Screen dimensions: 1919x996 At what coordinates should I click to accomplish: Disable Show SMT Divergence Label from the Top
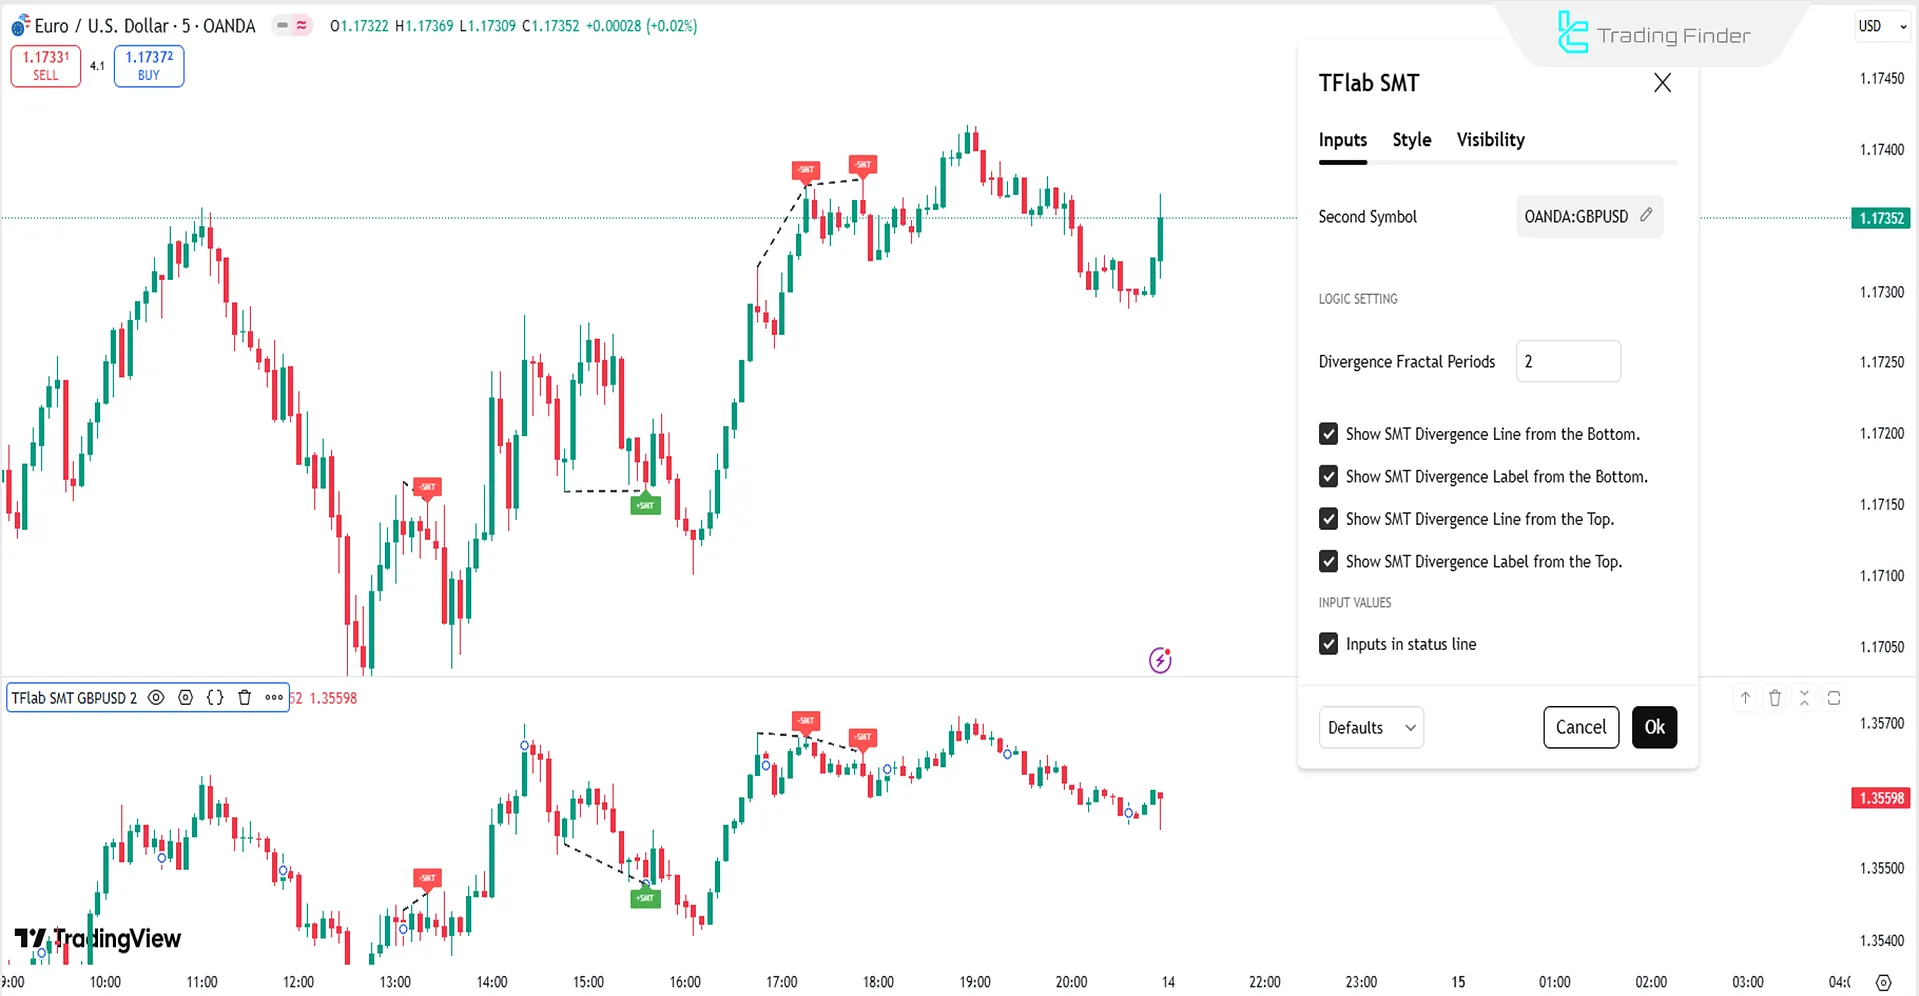[1328, 561]
